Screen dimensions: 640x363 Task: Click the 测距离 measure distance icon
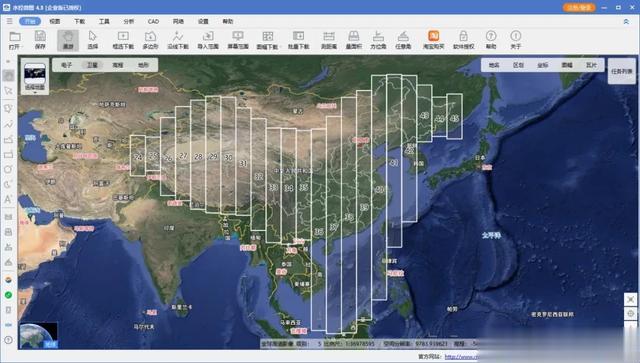click(x=329, y=40)
